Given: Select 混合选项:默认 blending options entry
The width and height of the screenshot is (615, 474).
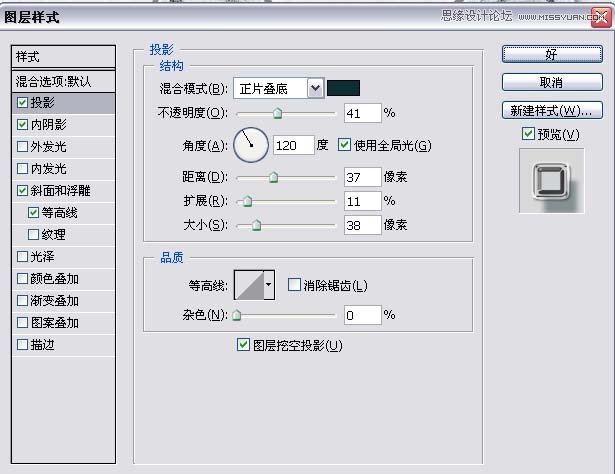Looking at the screenshot, I should click(x=64, y=82).
